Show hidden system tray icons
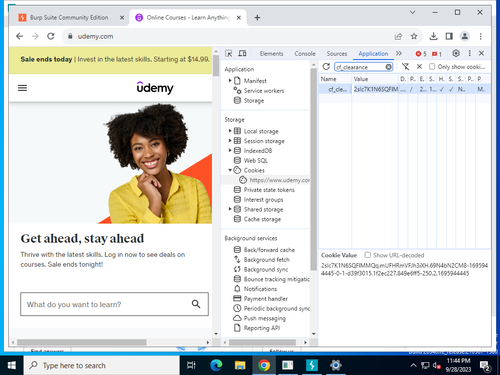Screen dimensions: 500x375 413,365
